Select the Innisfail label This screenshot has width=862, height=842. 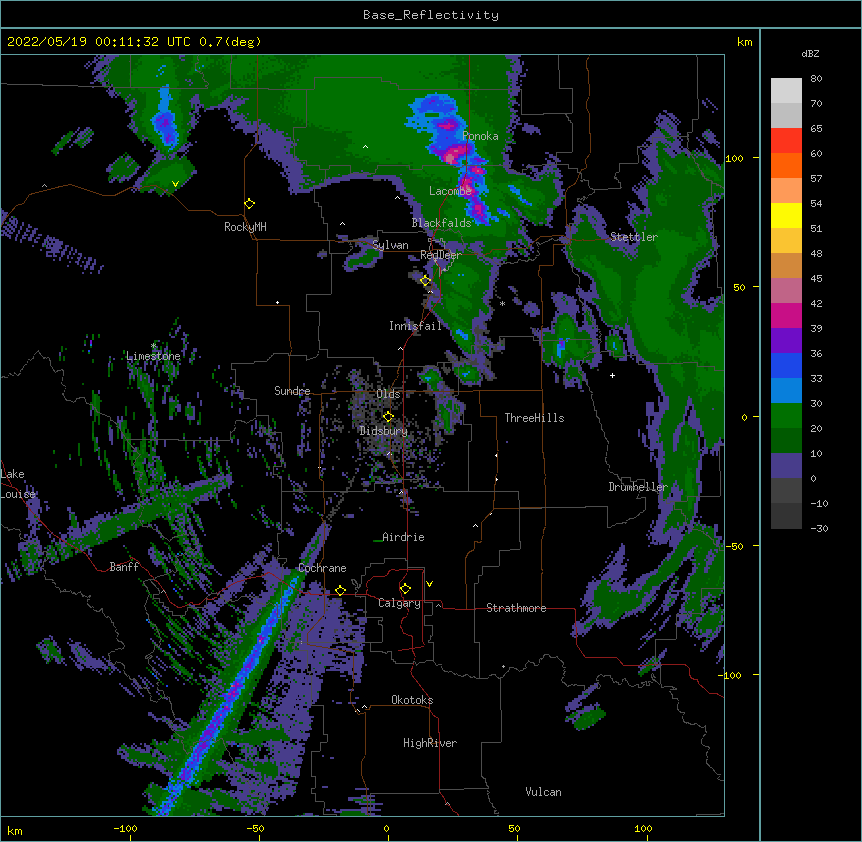[415, 326]
